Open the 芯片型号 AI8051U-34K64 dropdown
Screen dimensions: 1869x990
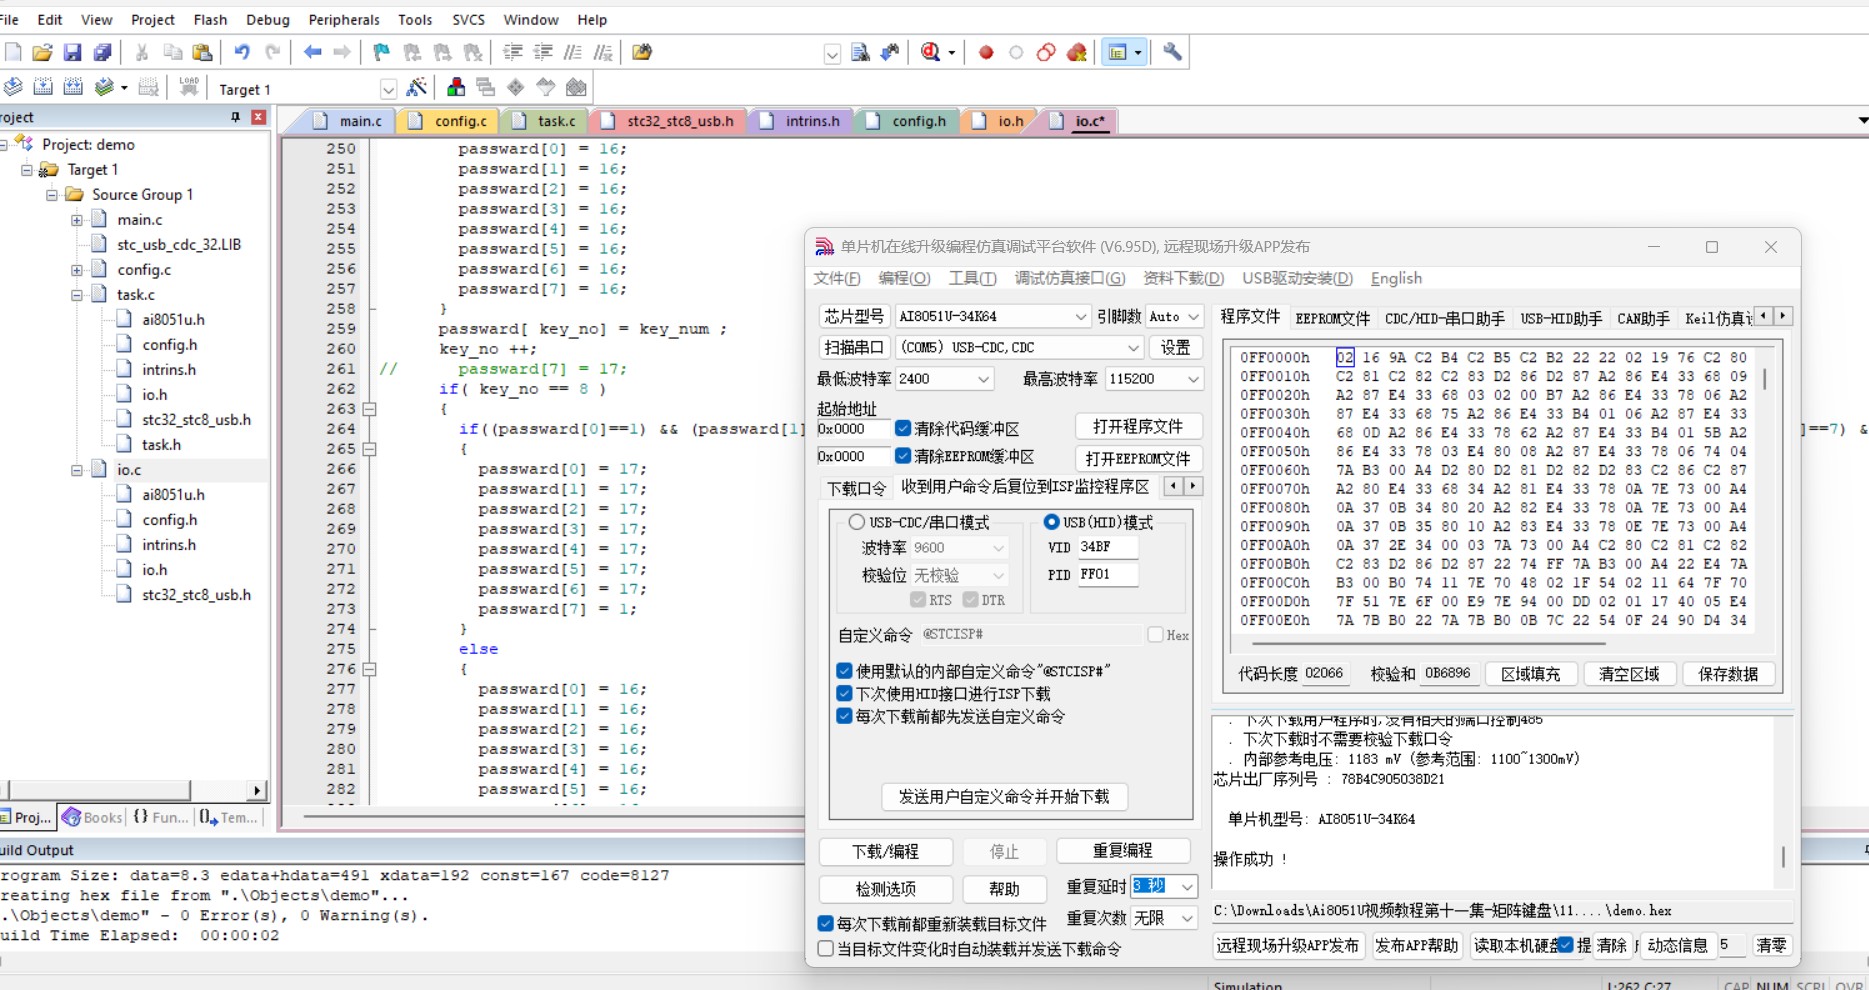pos(1080,316)
